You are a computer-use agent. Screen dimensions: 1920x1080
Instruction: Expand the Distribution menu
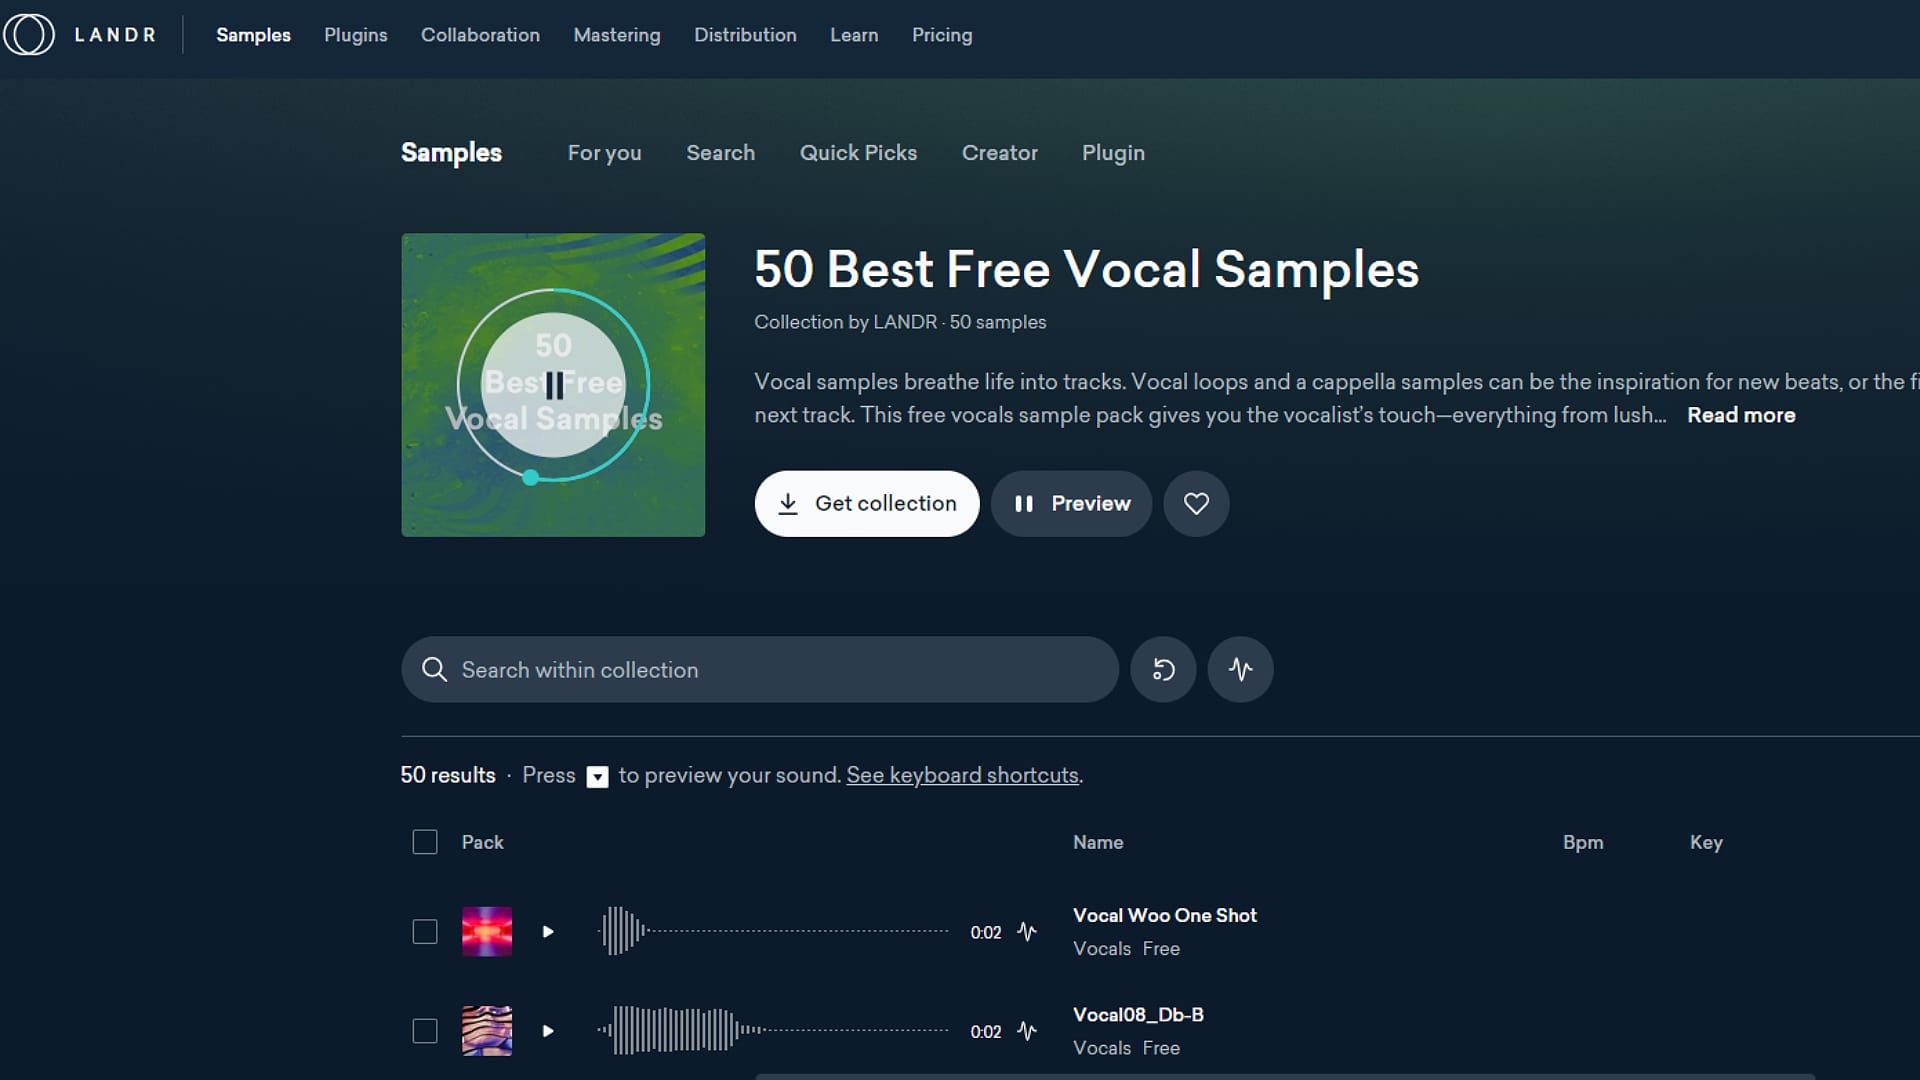[745, 34]
